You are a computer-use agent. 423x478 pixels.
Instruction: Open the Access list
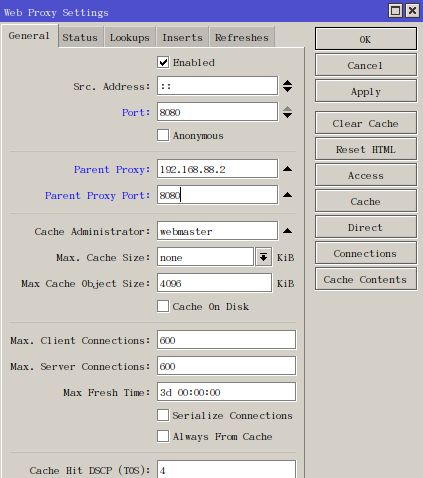coord(366,175)
